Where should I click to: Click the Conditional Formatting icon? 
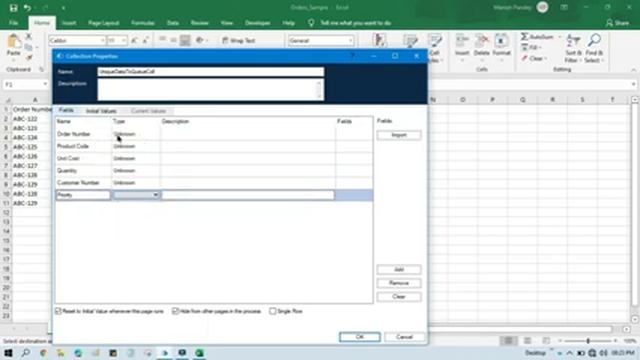(380, 40)
